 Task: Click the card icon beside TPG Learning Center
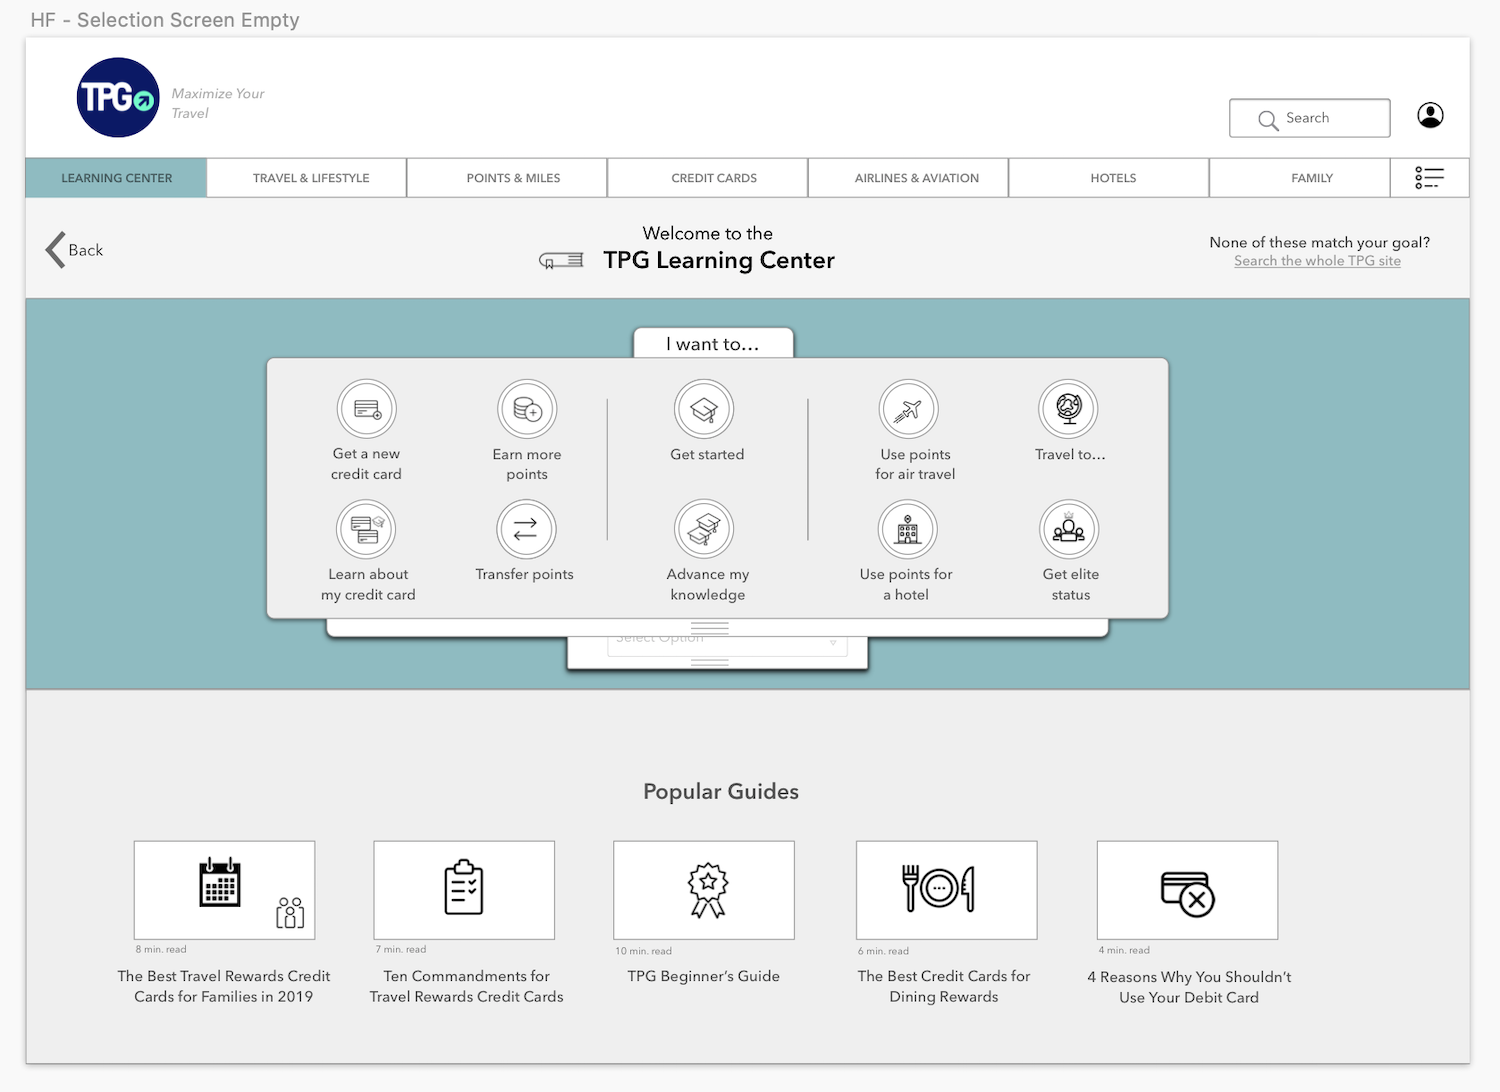561,261
